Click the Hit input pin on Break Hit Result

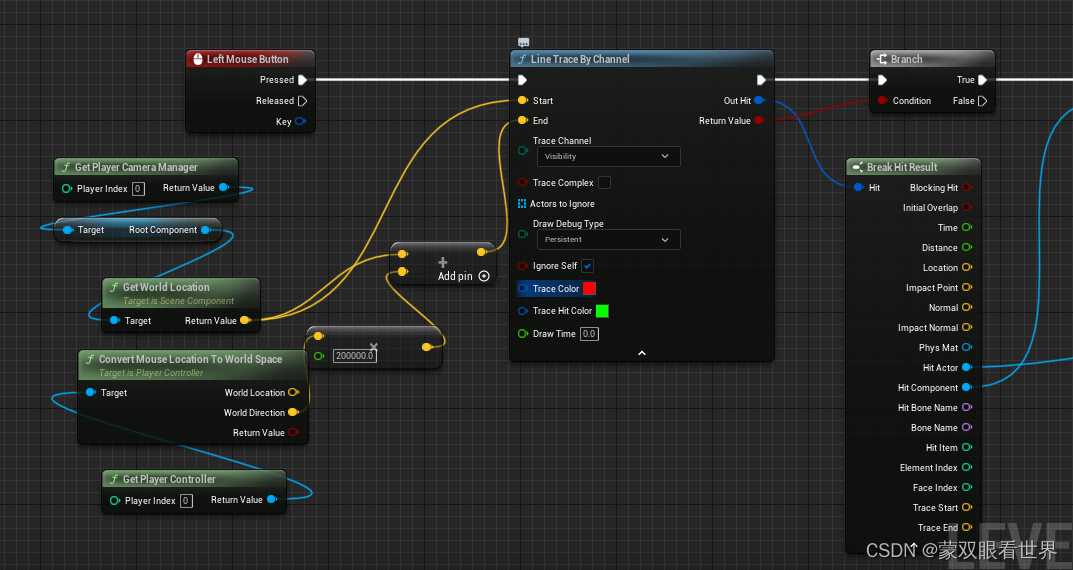click(859, 187)
